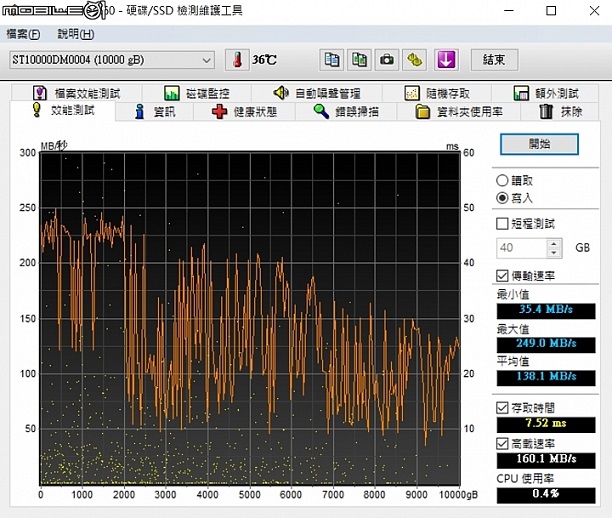
Task: Click the light bulb Benchmark icon
Action: point(37,110)
